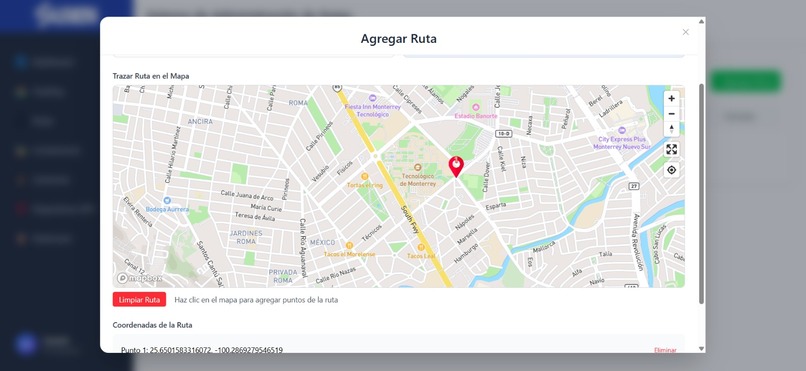Click the PRIVADA ROMA neighborhood label
The width and height of the screenshot is (806, 371).
coord(283,276)
